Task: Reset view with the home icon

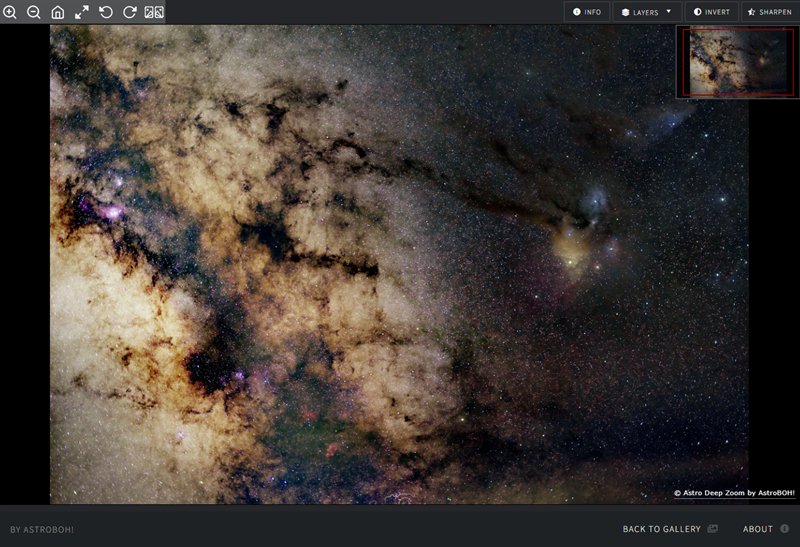Action: point(58,12)
